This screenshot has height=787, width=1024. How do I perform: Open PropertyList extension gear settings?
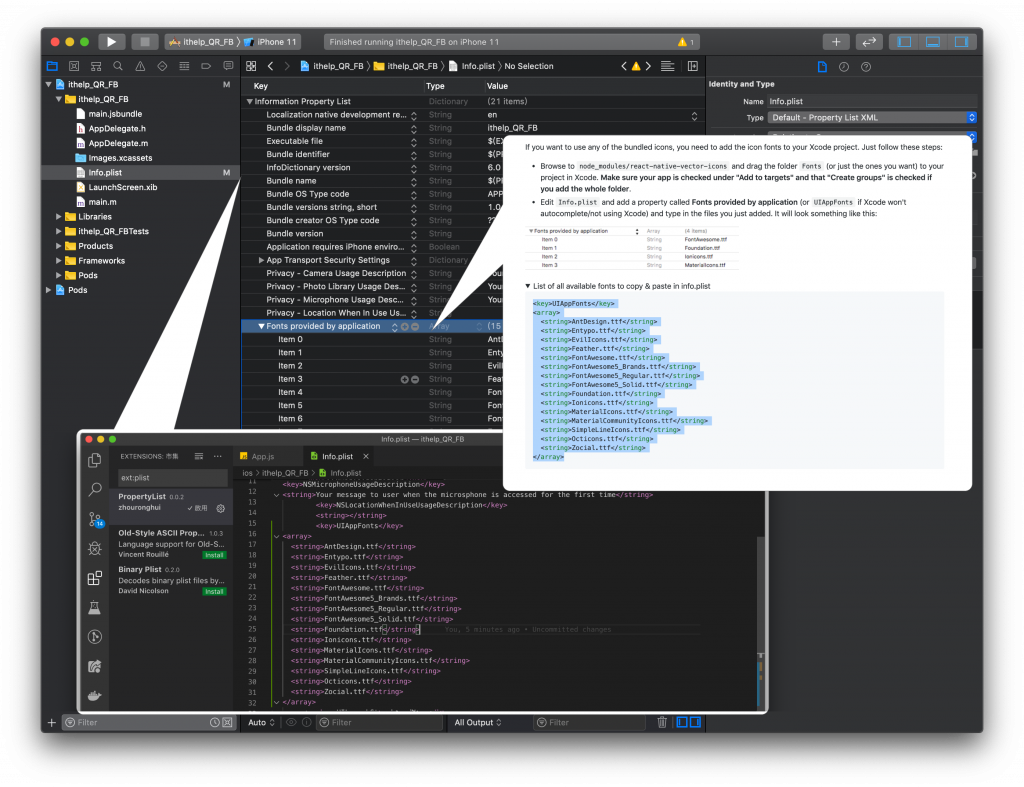click(221, 508)
